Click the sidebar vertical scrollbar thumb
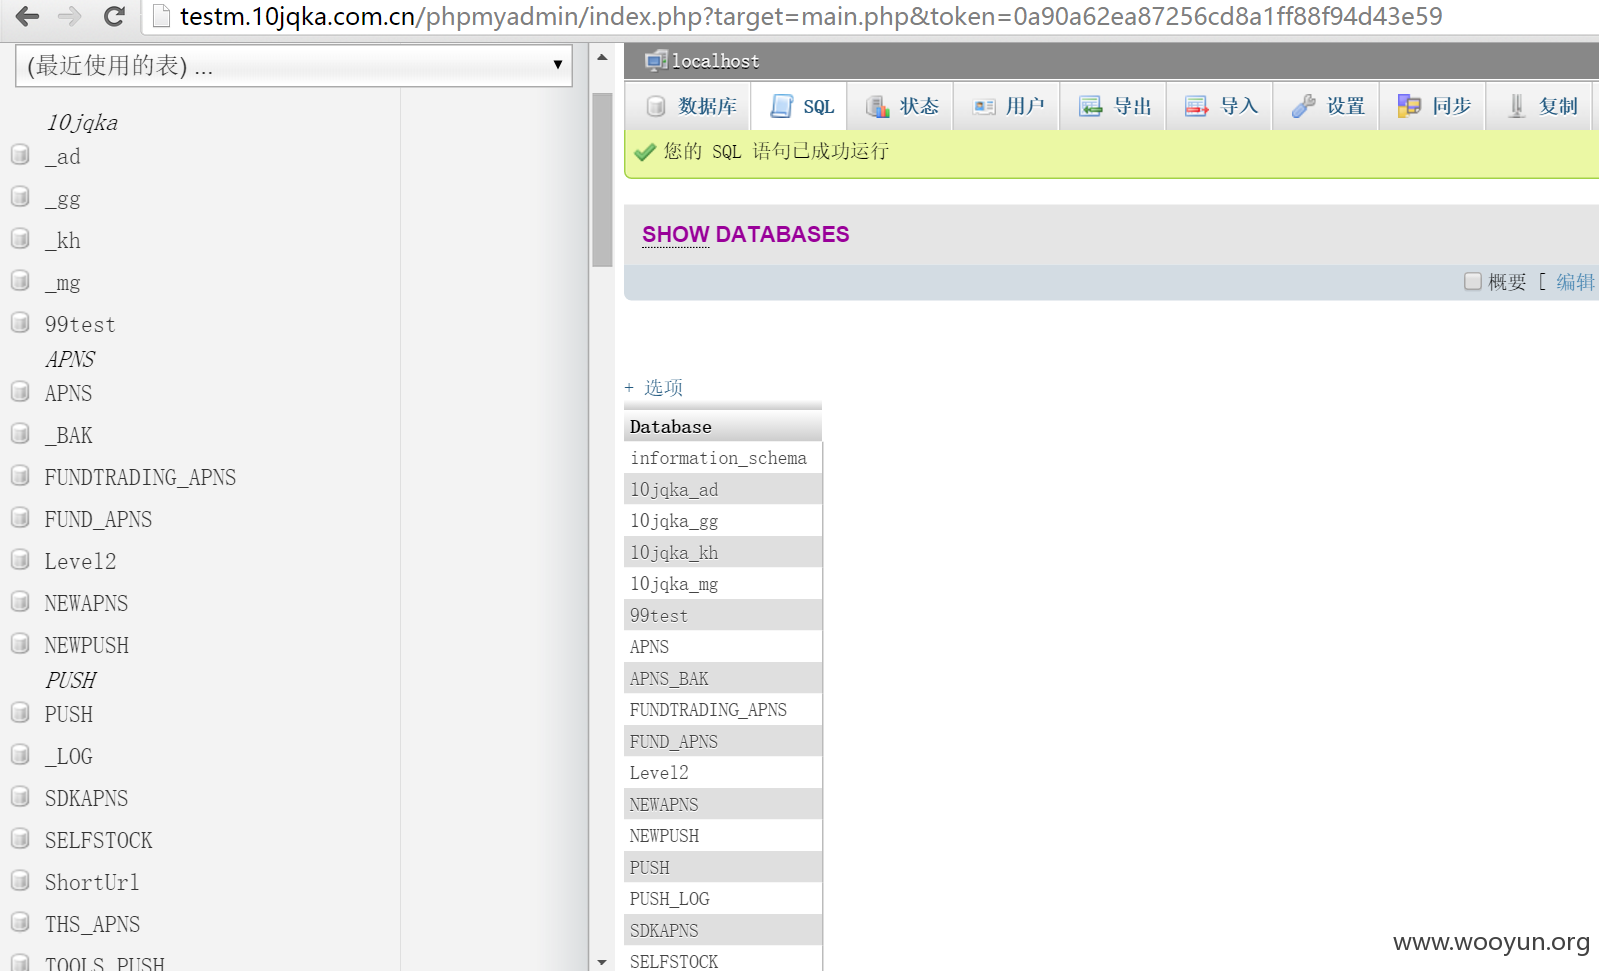 [x=602, y=180]
